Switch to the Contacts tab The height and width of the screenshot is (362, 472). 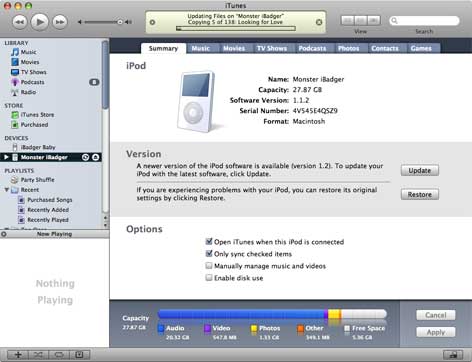pos(385,48)
